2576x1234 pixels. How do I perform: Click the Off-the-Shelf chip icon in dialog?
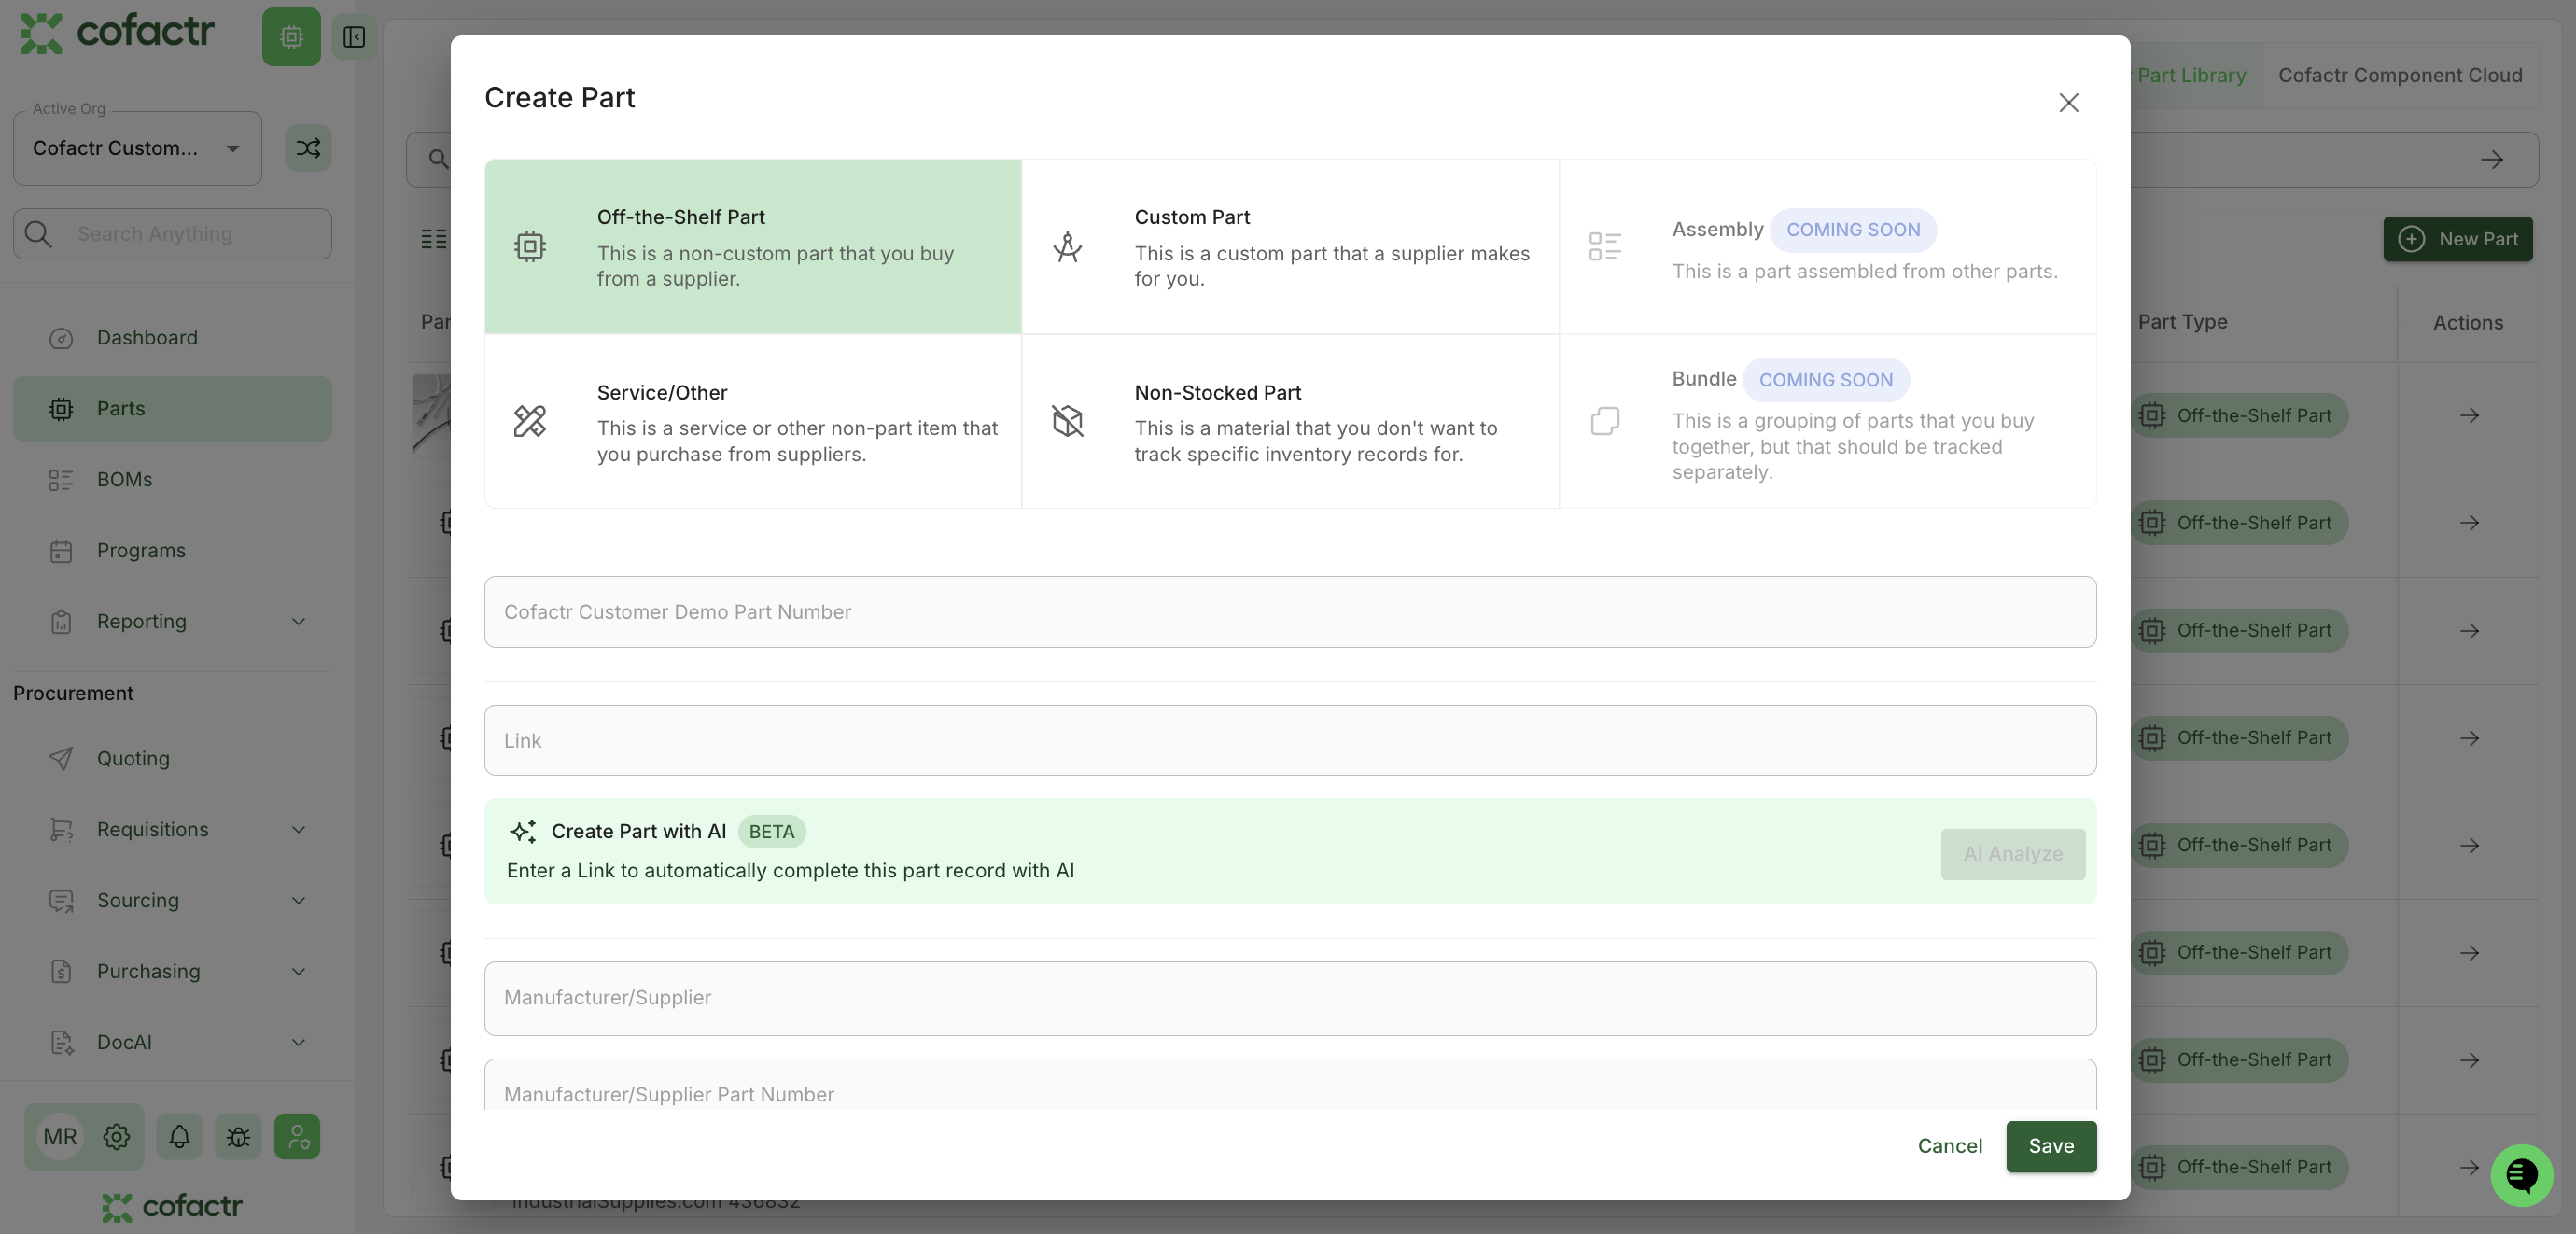pos(530,246)
